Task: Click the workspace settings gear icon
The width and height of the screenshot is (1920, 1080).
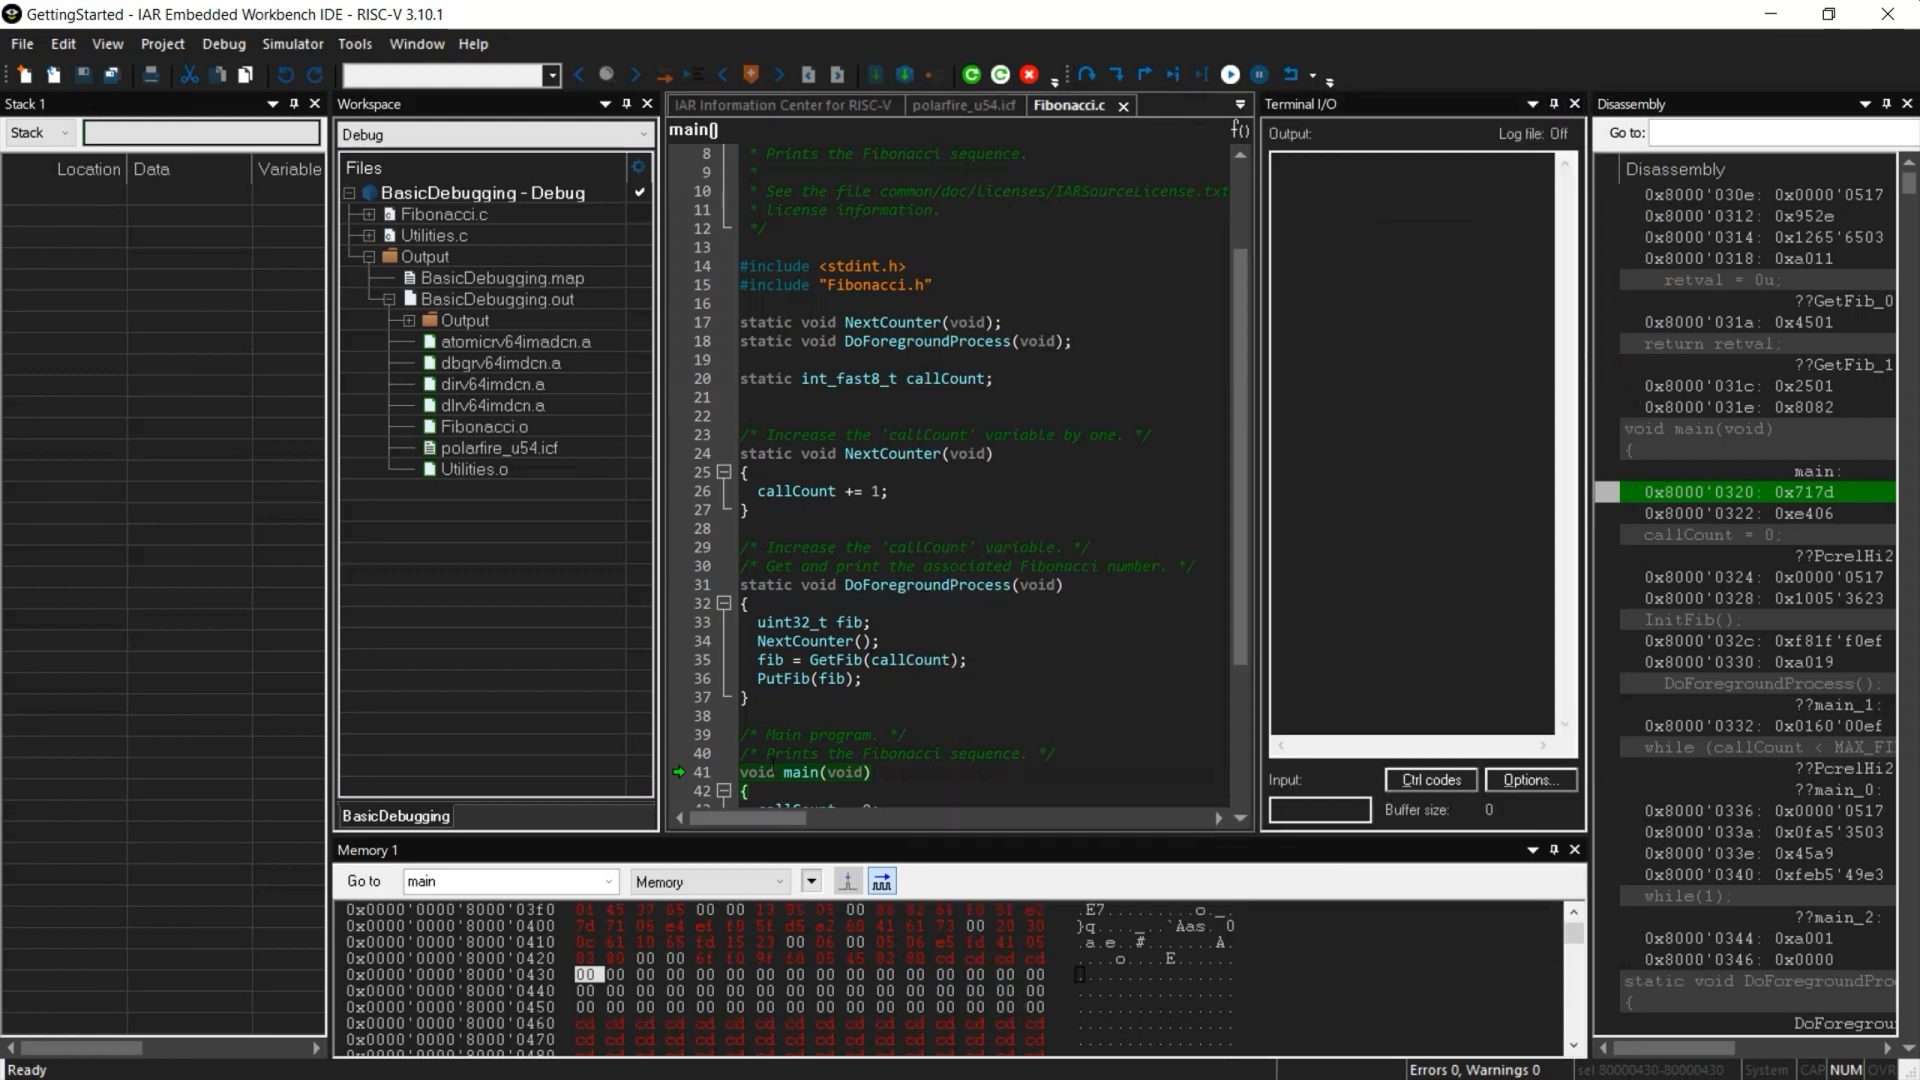Action: point(638,167)
